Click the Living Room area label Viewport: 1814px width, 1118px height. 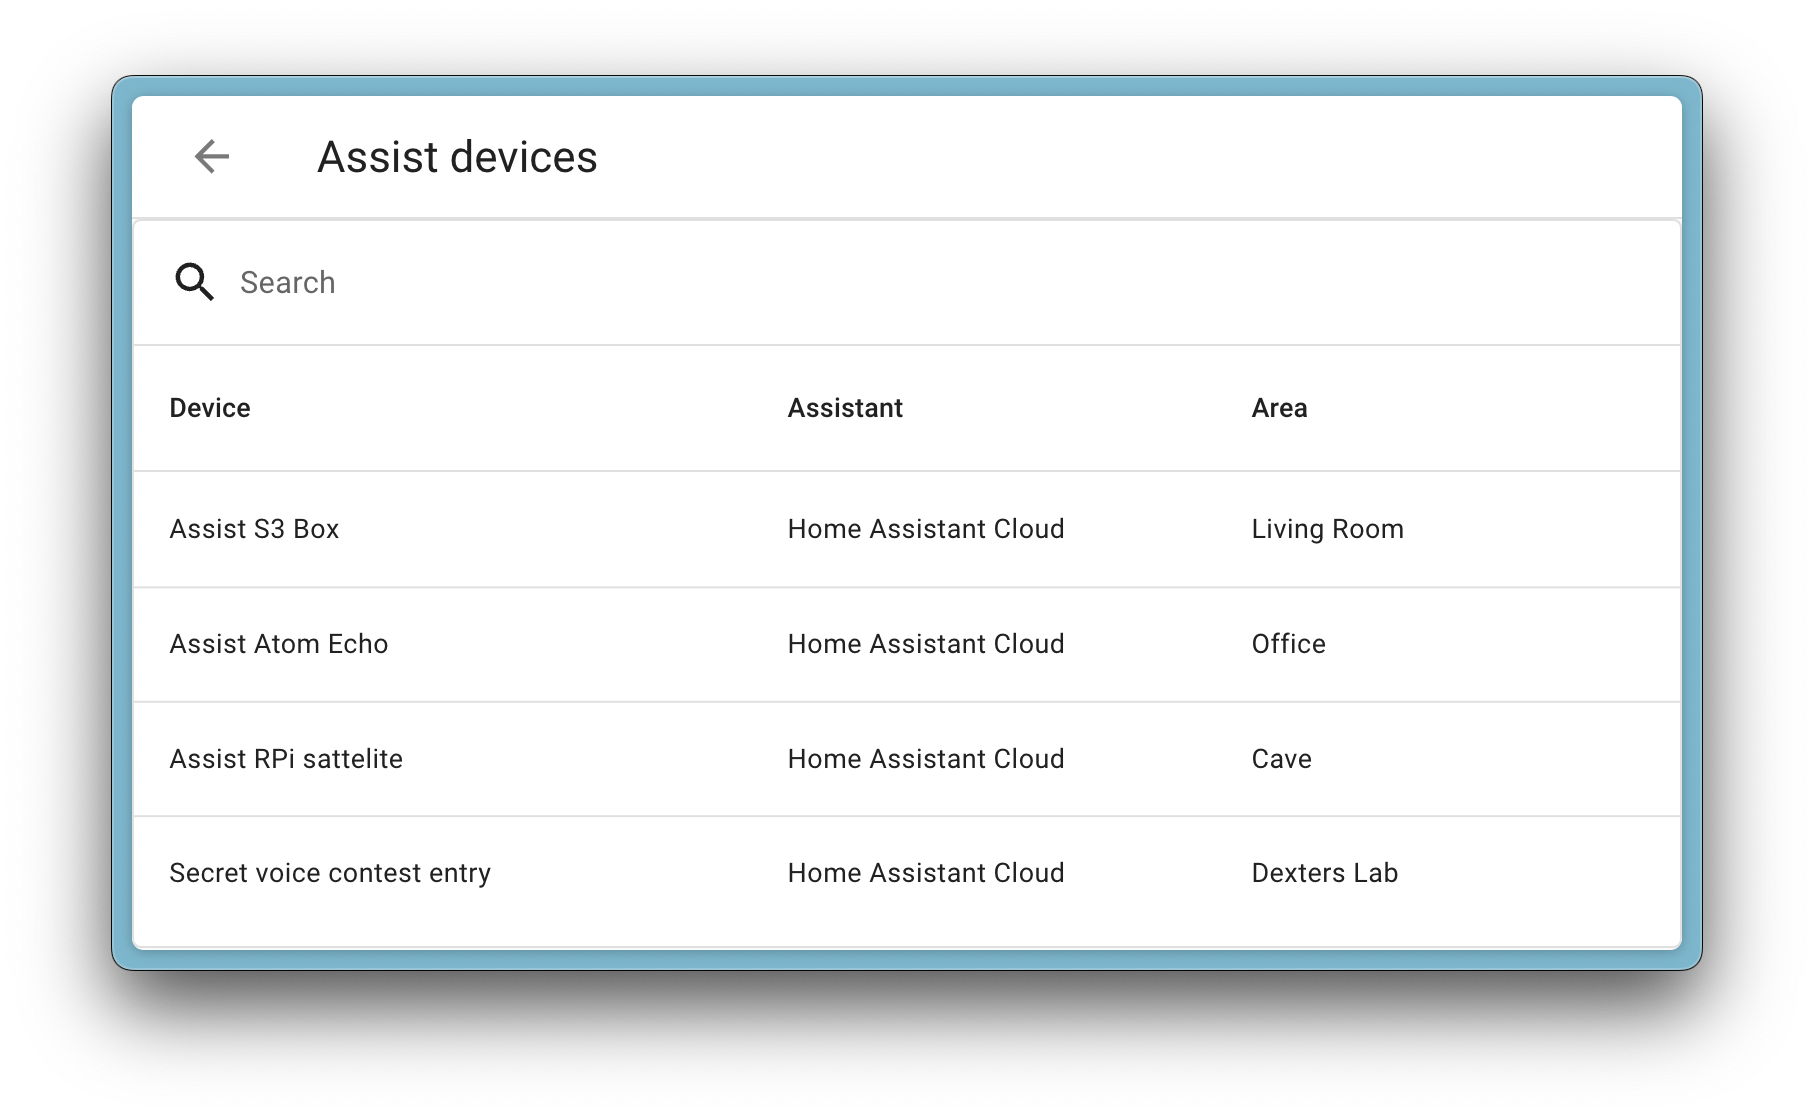1327,529
